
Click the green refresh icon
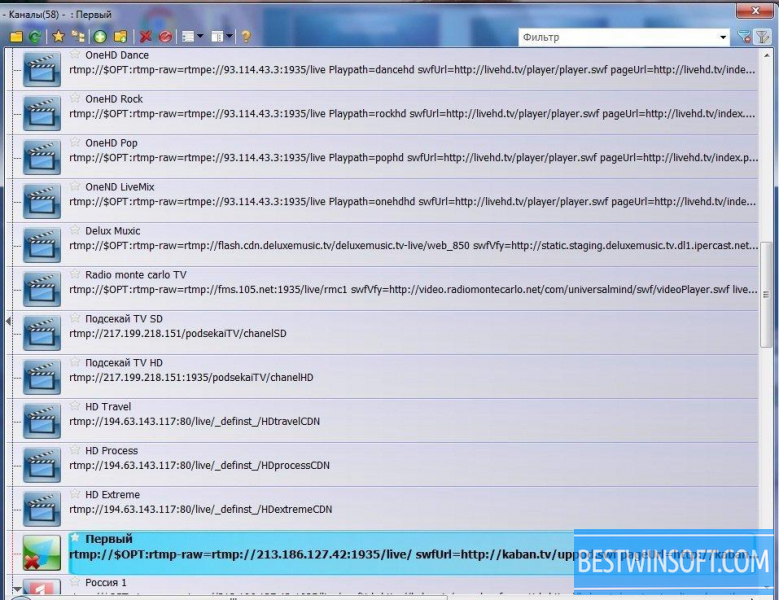tap(35, 37)
